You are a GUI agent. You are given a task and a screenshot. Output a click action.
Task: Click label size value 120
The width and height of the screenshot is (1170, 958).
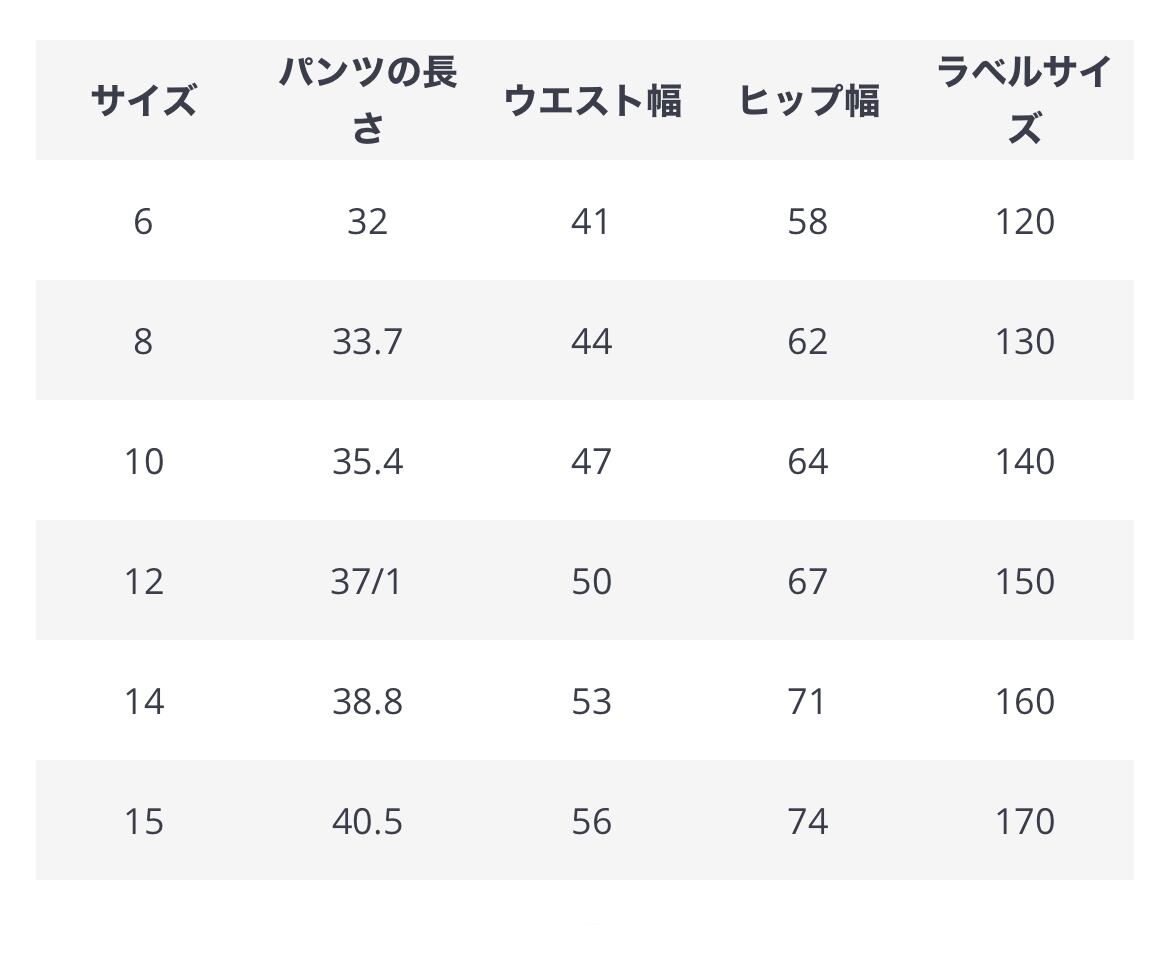click(1025, 222)
